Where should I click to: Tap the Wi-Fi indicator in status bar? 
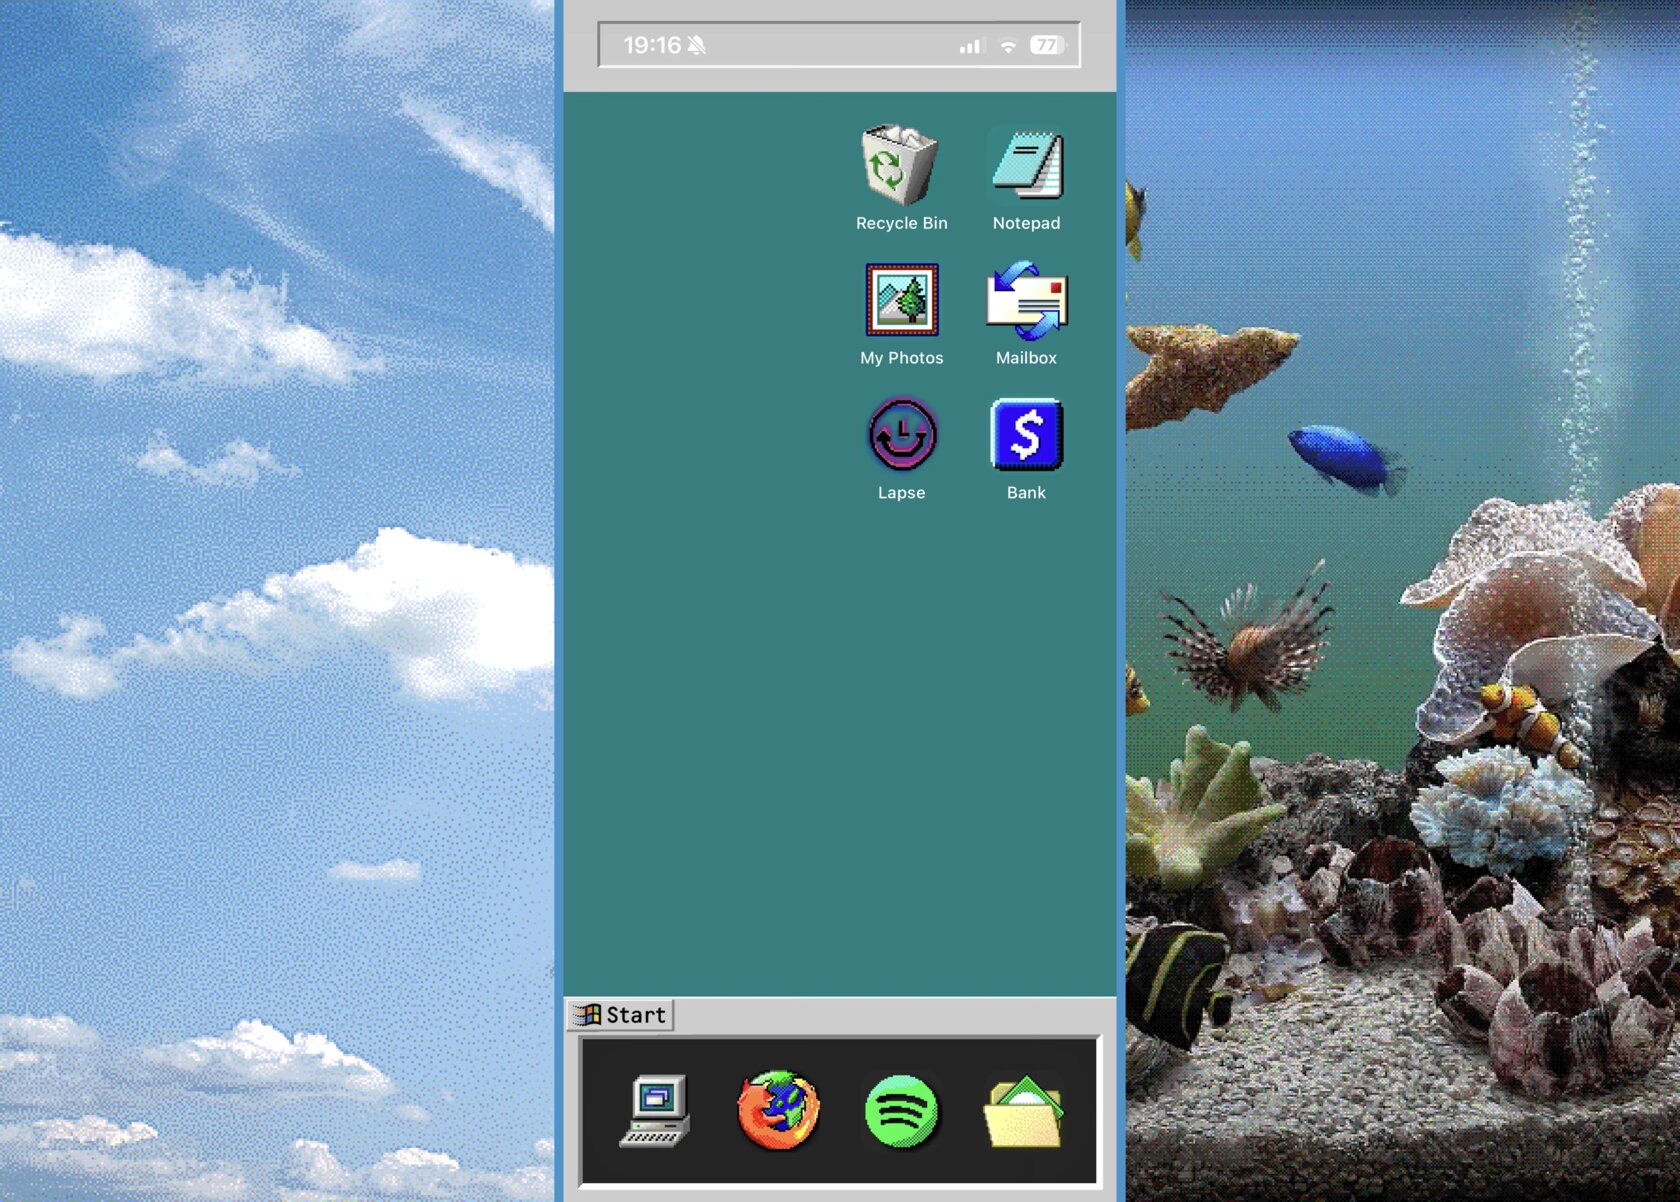coord(1008,45)
